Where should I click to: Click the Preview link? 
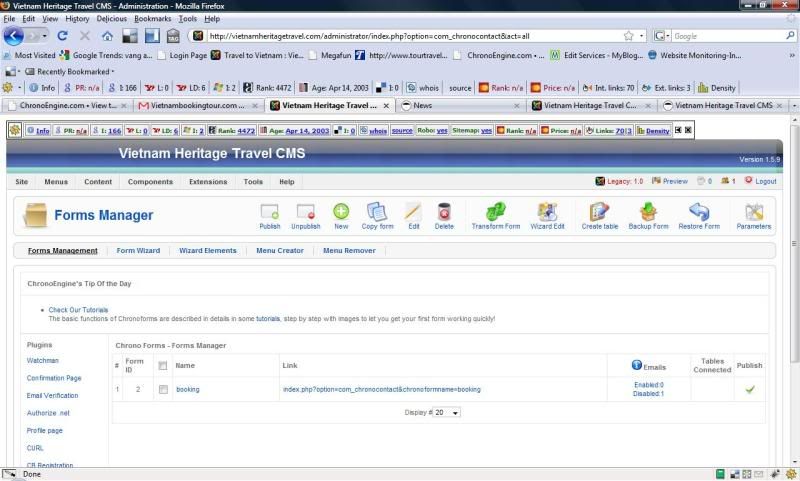point(670,181)
